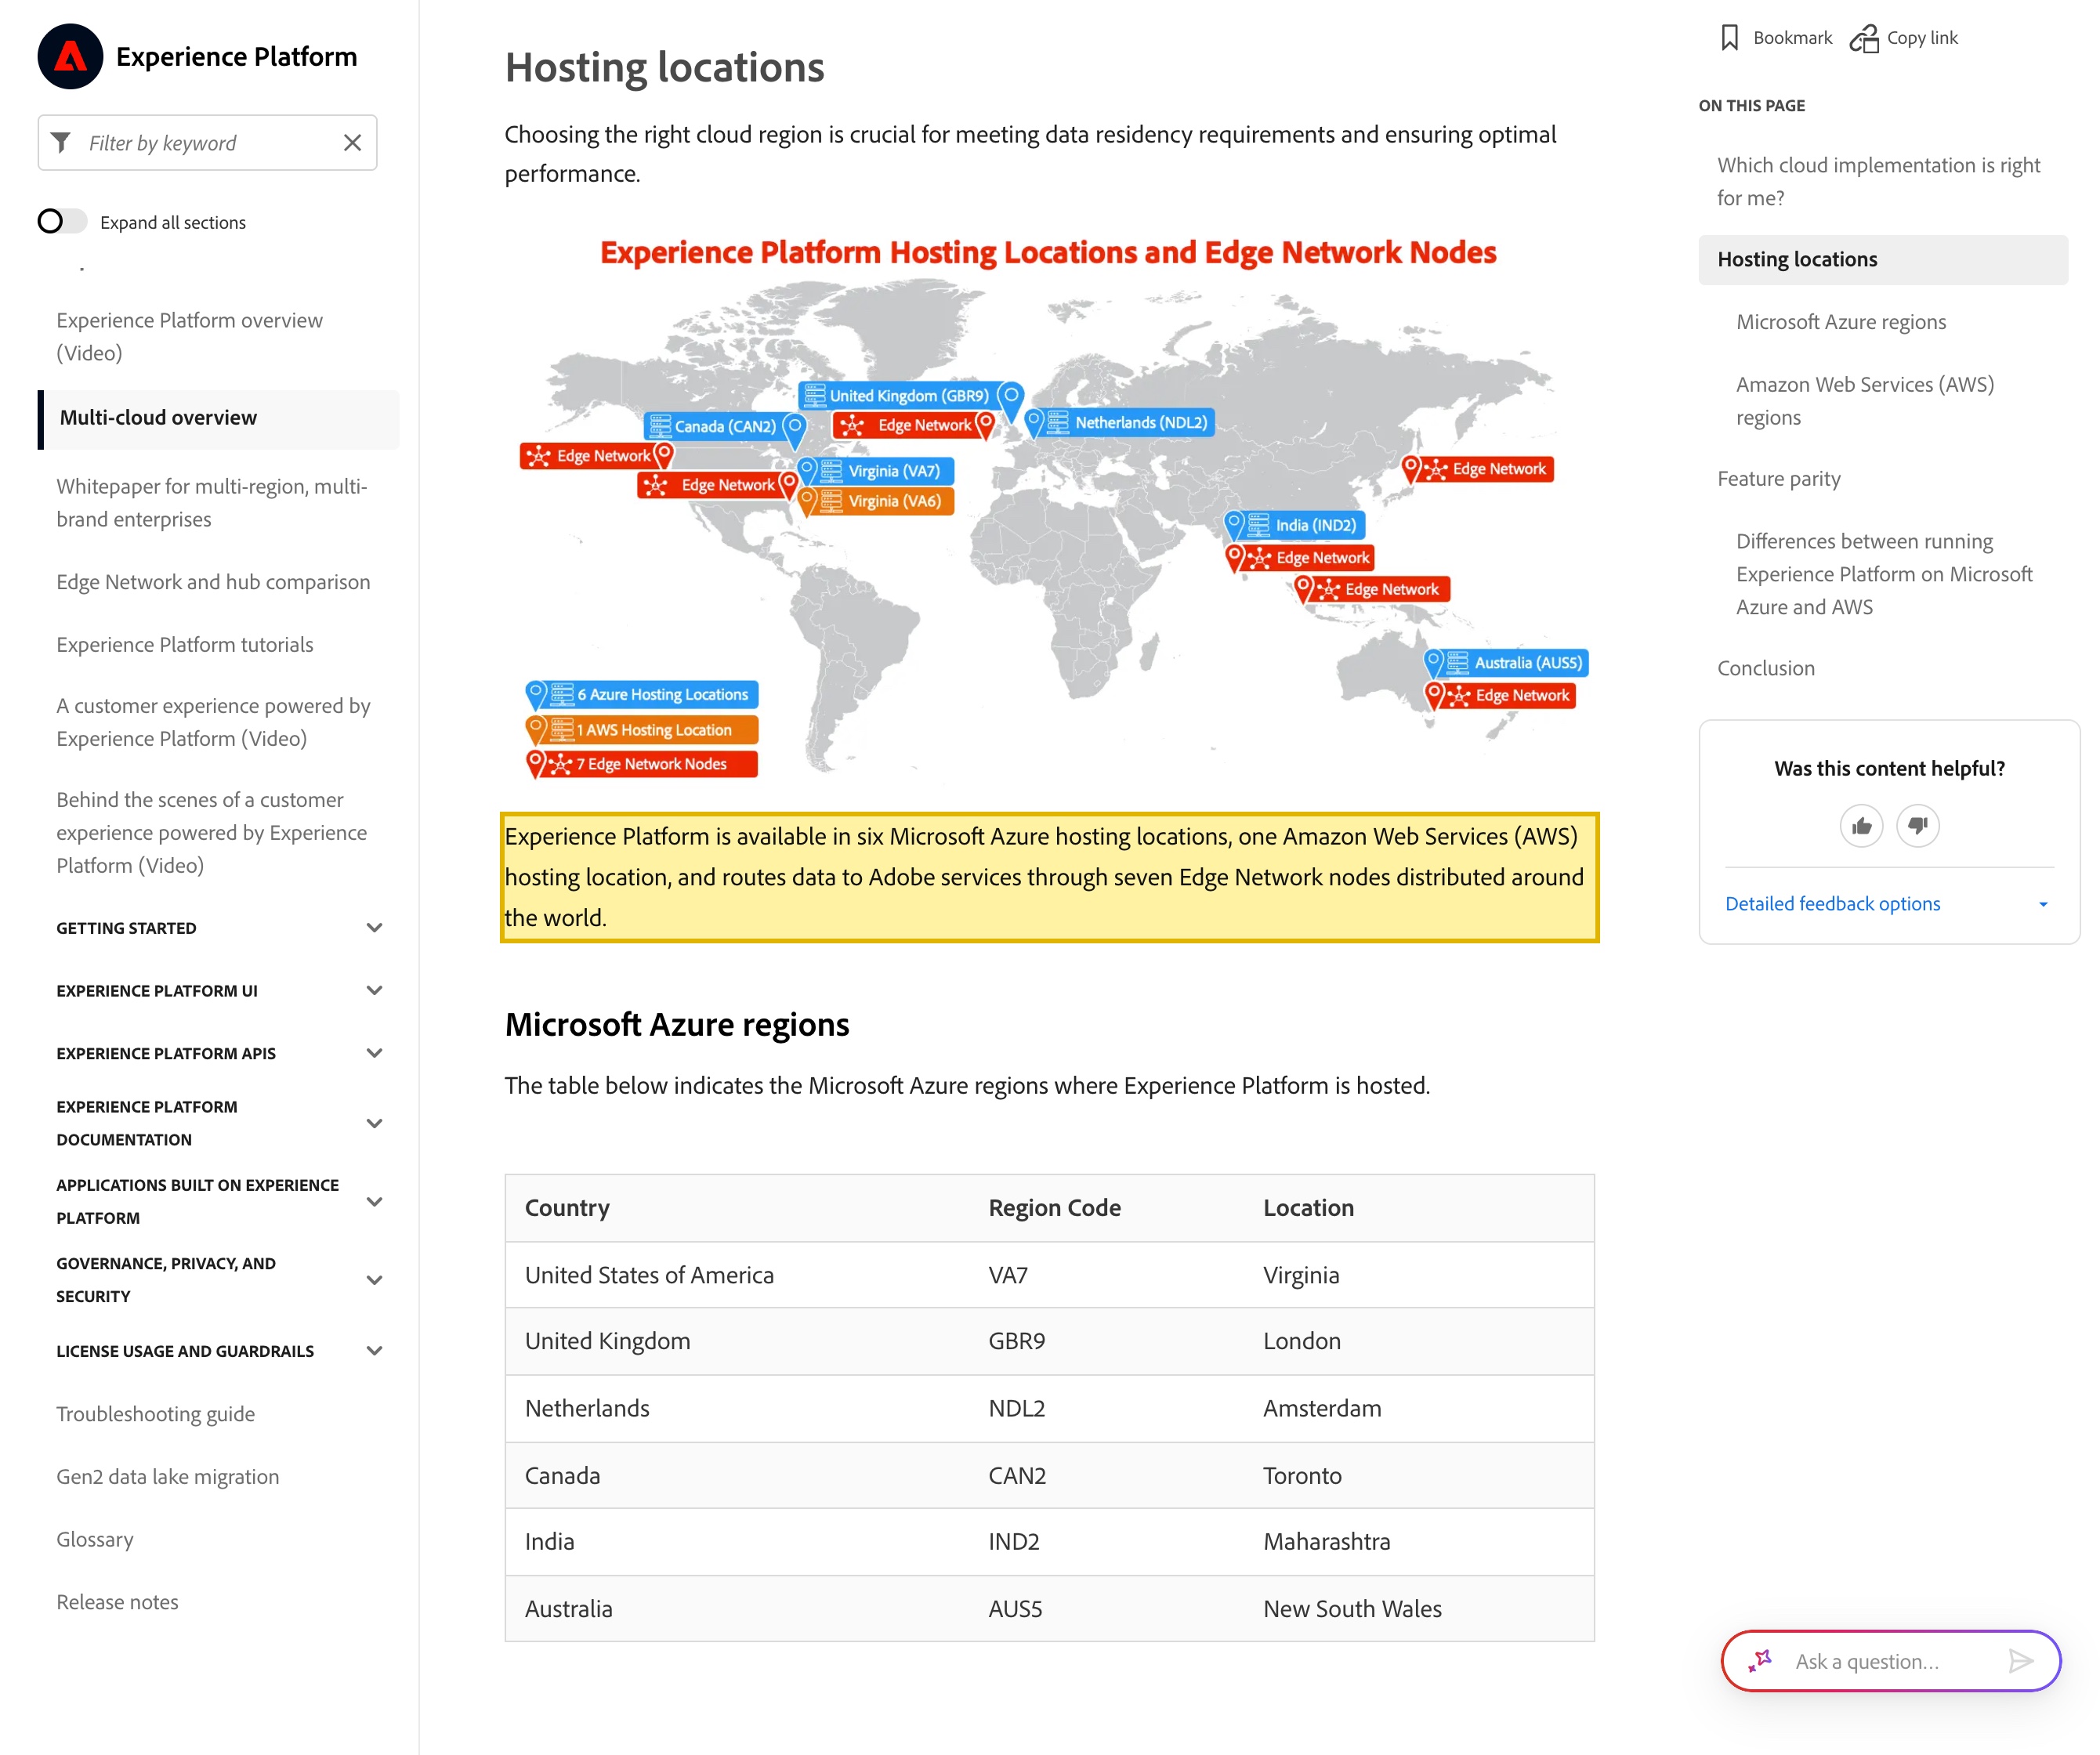Click the Bookmark icon
This screenshot has width=2100, height=1755.
[x=1729, y=38]
